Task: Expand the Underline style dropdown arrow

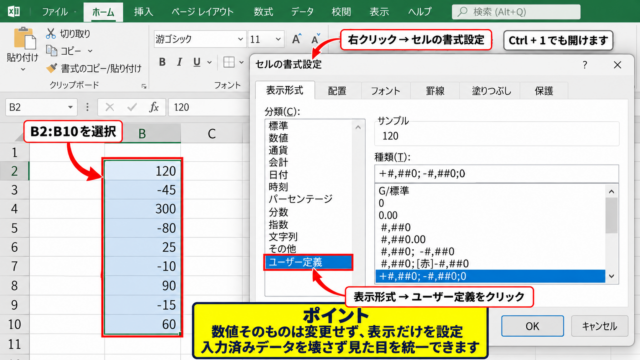Action: tap(209, 62)
